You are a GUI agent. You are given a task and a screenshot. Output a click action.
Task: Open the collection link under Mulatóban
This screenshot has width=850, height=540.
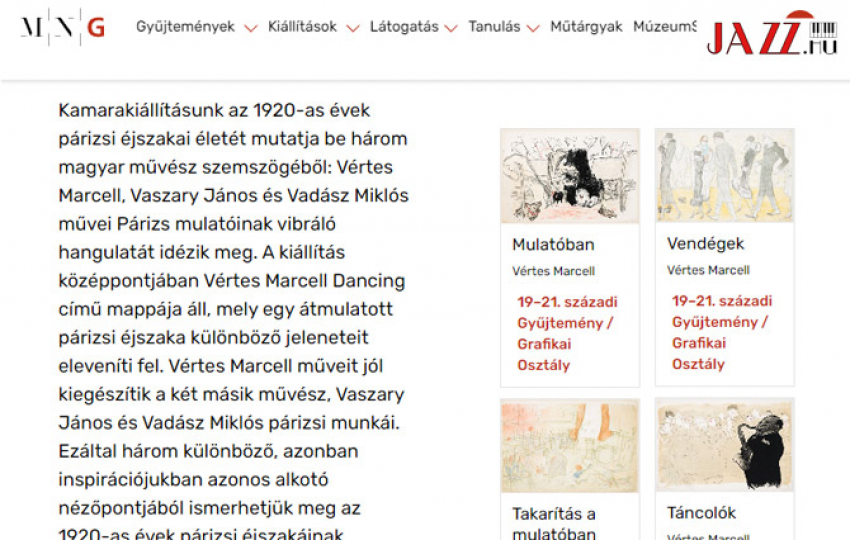568,333
